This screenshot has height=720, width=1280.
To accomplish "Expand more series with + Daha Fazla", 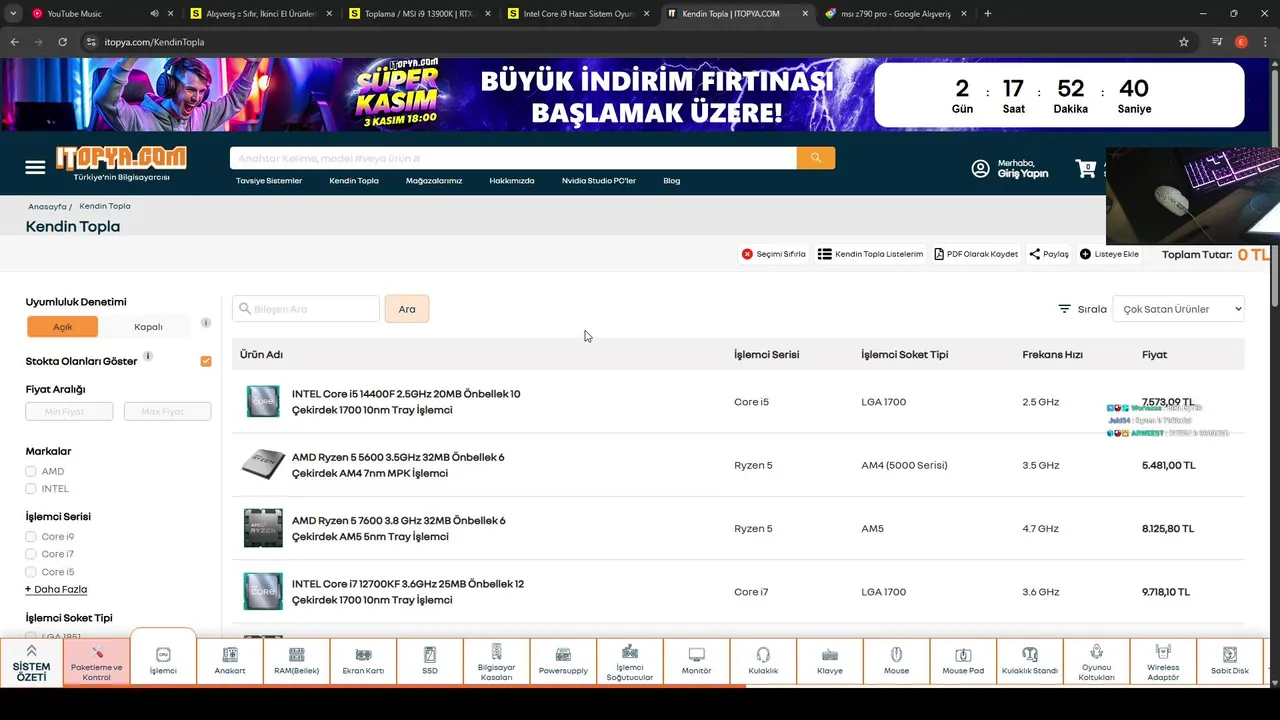I will click(56, 589).
